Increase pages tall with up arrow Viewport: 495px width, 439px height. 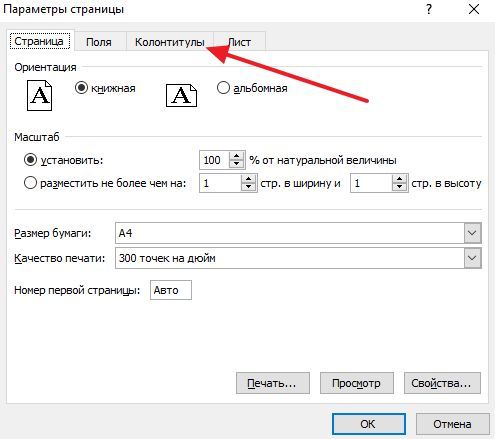399,179
